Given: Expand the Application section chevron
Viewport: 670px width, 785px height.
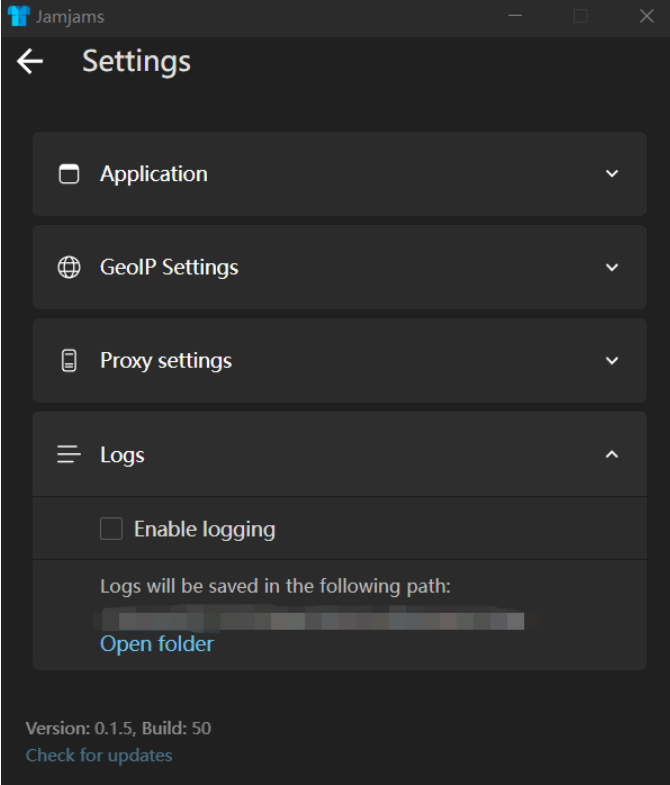Looking at the screenshot, I should pos(612,174).
